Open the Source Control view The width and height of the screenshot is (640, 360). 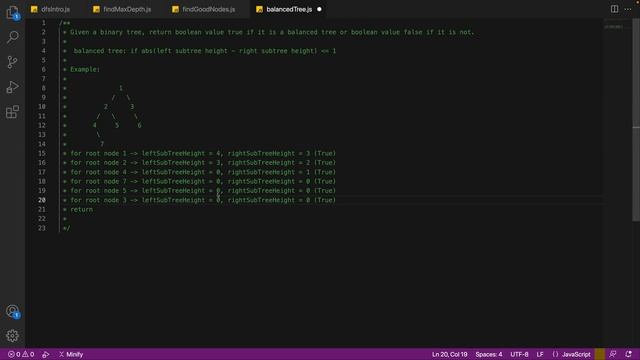(12, 62)
